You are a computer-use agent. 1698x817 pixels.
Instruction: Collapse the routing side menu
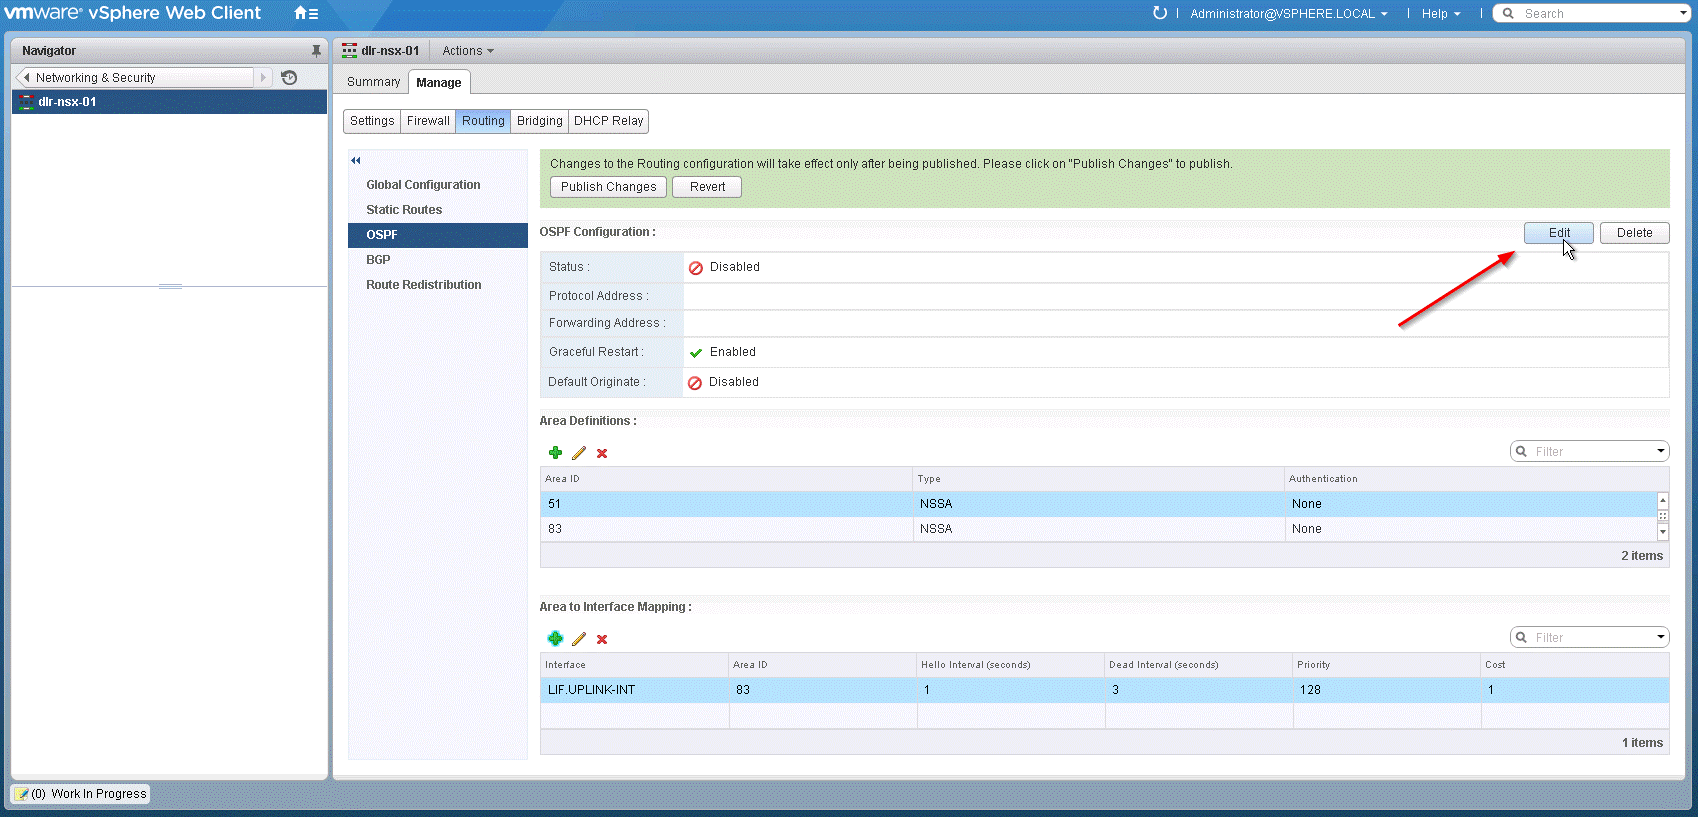click(355, 160)
